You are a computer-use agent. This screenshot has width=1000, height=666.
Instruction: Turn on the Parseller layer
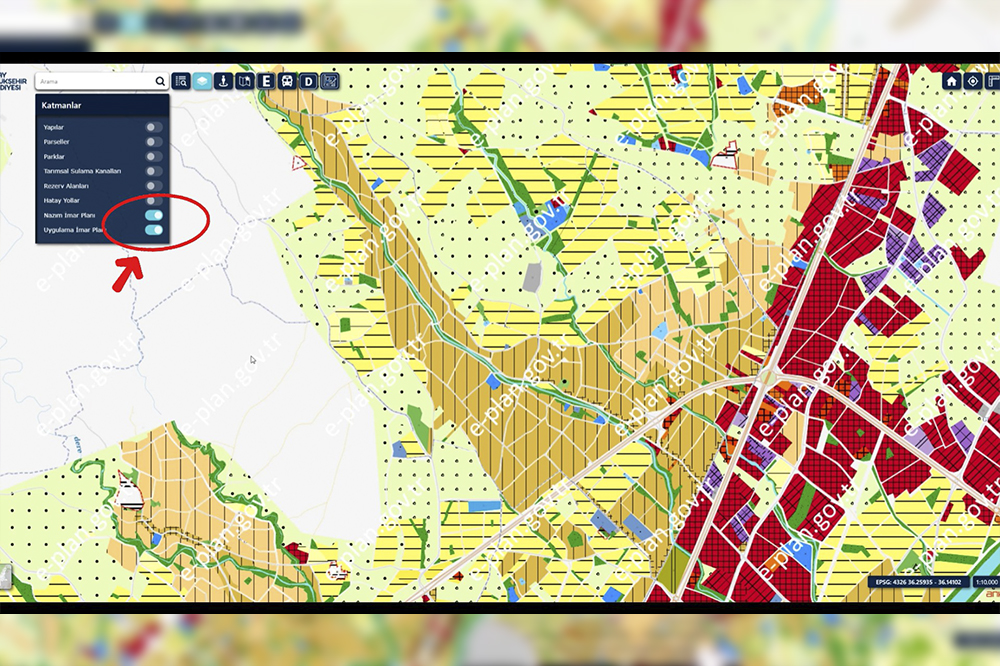[x=153, y=142]
